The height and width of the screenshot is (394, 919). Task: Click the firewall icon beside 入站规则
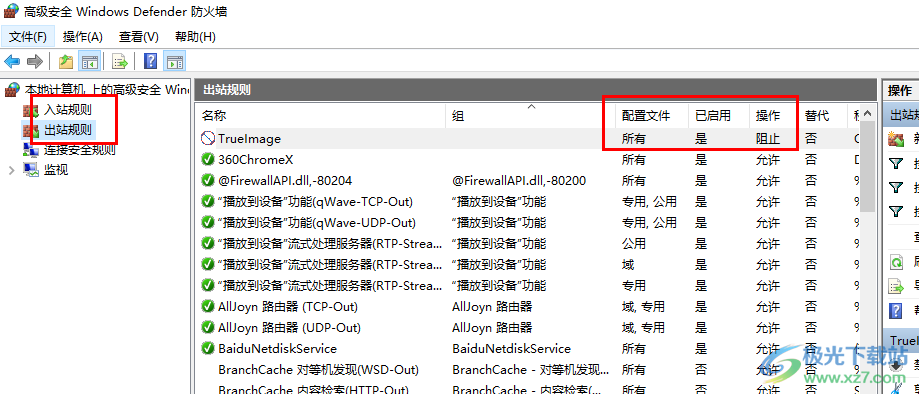(30, 110)
